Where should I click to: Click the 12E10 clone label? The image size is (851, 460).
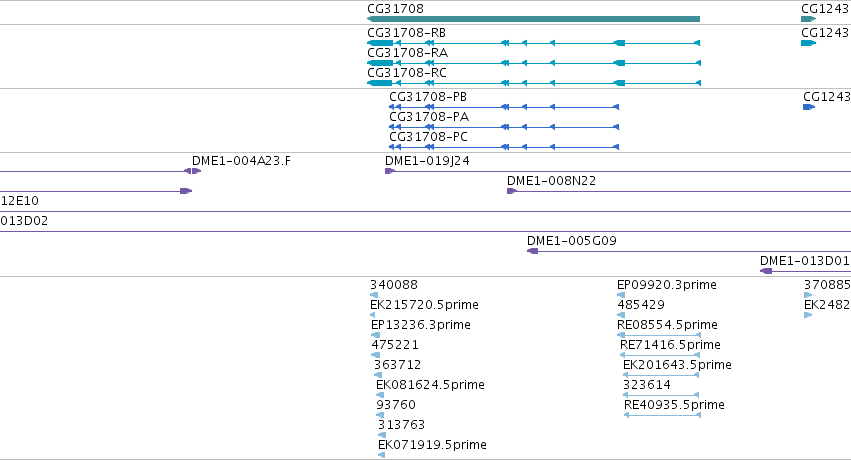20,201
